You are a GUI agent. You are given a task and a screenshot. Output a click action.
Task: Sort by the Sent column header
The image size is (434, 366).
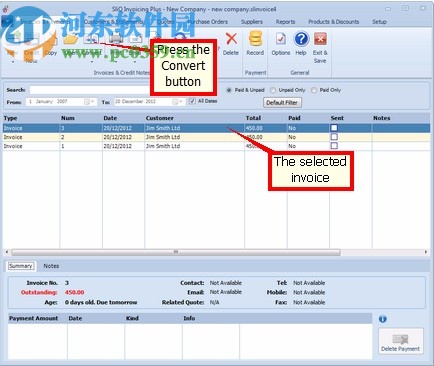[x=351, y=118]
